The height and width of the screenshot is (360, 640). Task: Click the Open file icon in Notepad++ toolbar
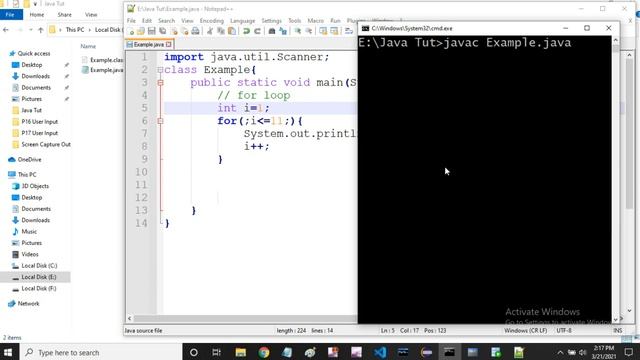[141, 31]
